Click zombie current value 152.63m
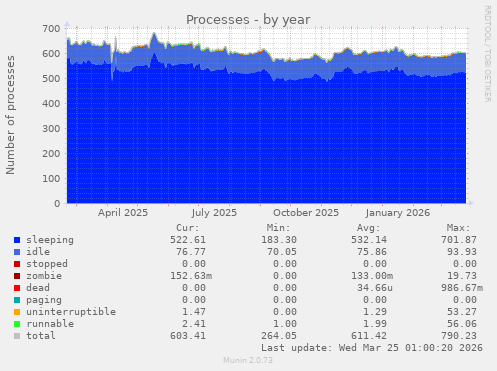Screen dimensions: 497x371 191,276
